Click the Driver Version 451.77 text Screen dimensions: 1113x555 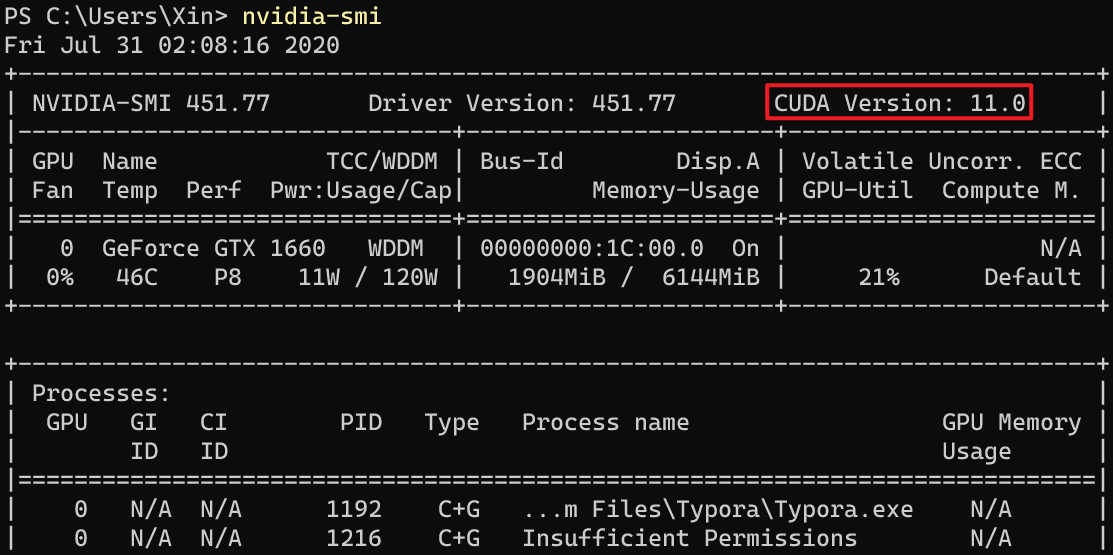(522, 104)
